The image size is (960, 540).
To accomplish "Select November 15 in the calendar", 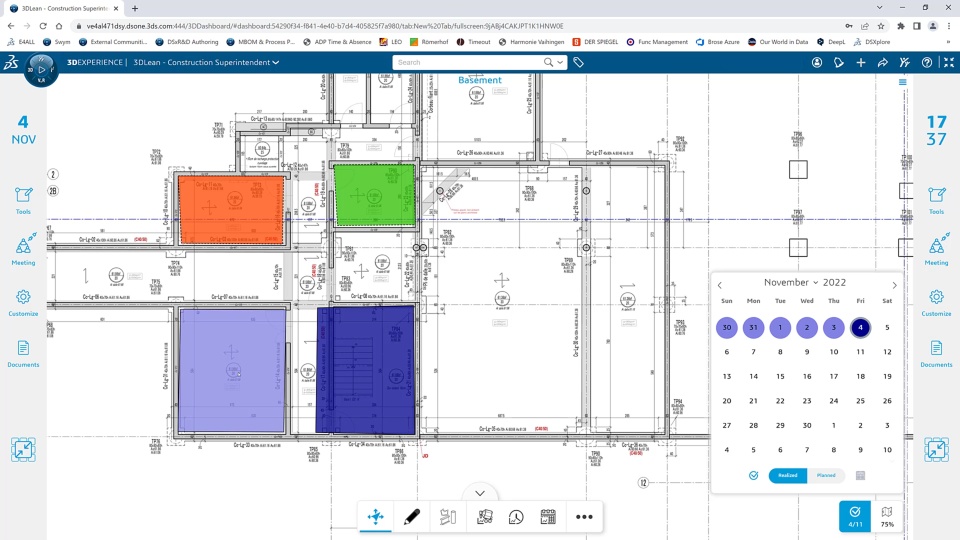I will tap(780, 377).
